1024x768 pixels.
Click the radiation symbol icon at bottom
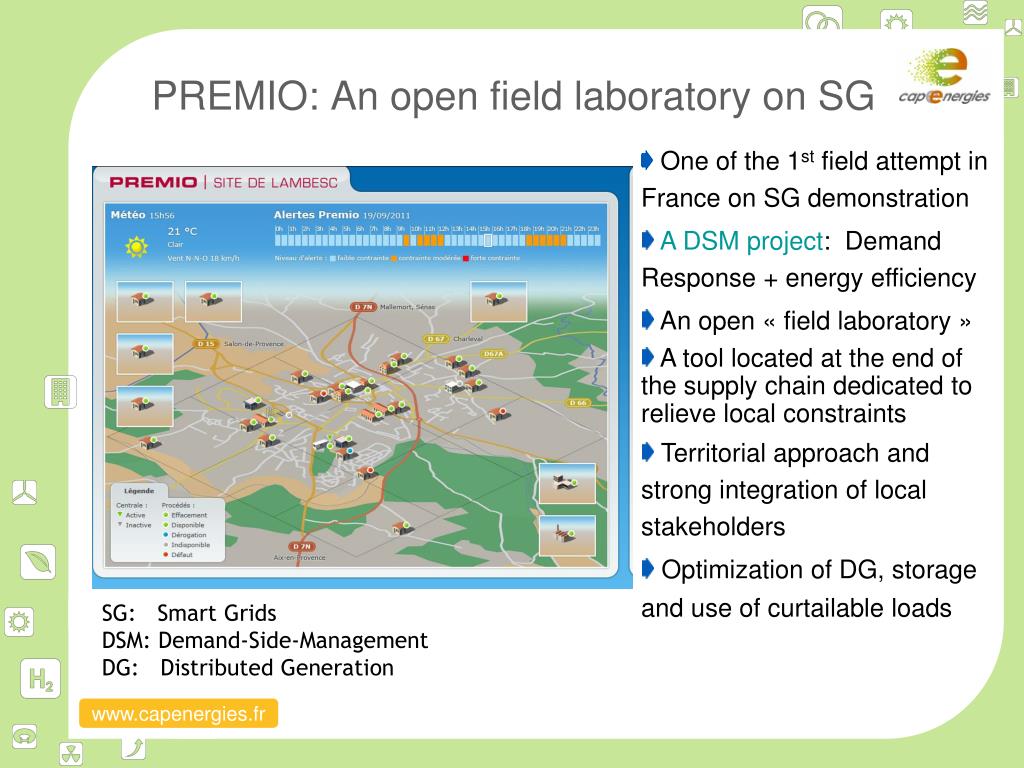(71, 754)
